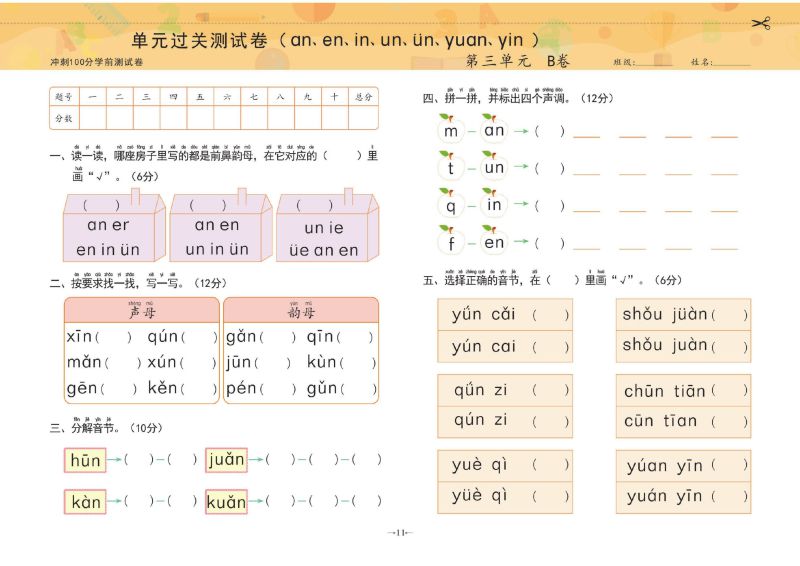Click the scissors icon at the top corner
Viewport: 800px width, 566px height.
pos(761,23)
